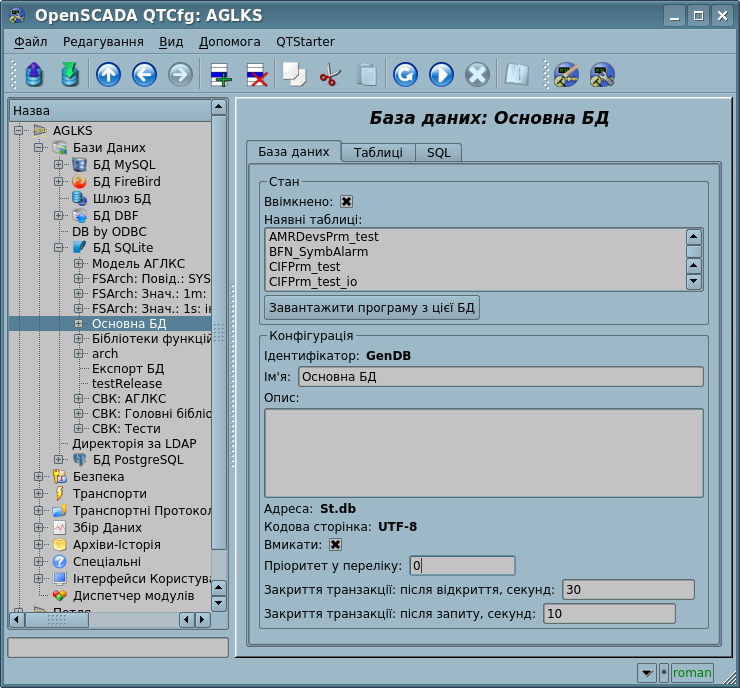Viewport: 740px width, 688px height.
Task: Toggle the Ввімкнено checkbox
Action: pyautogui.click(x=346, y=201)
